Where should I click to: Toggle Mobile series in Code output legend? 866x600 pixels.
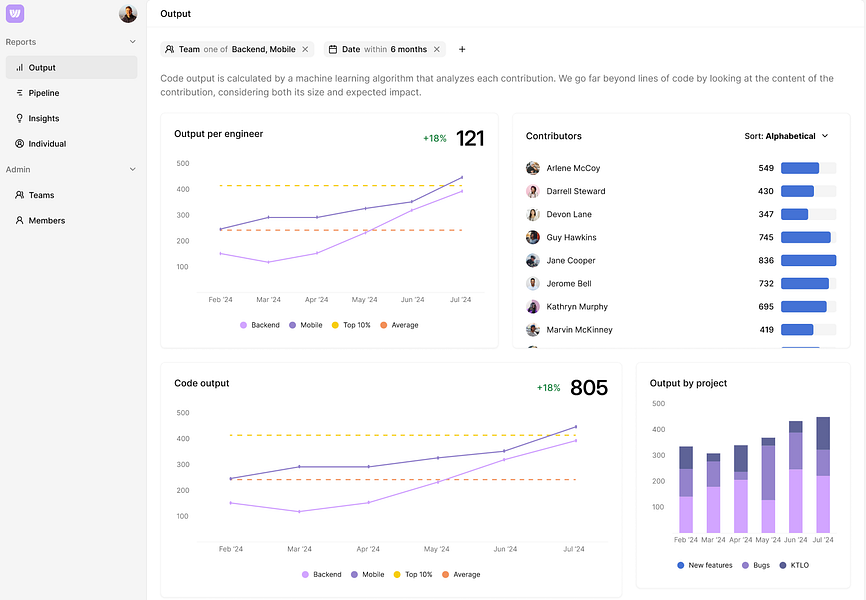(x=366, y=574)
